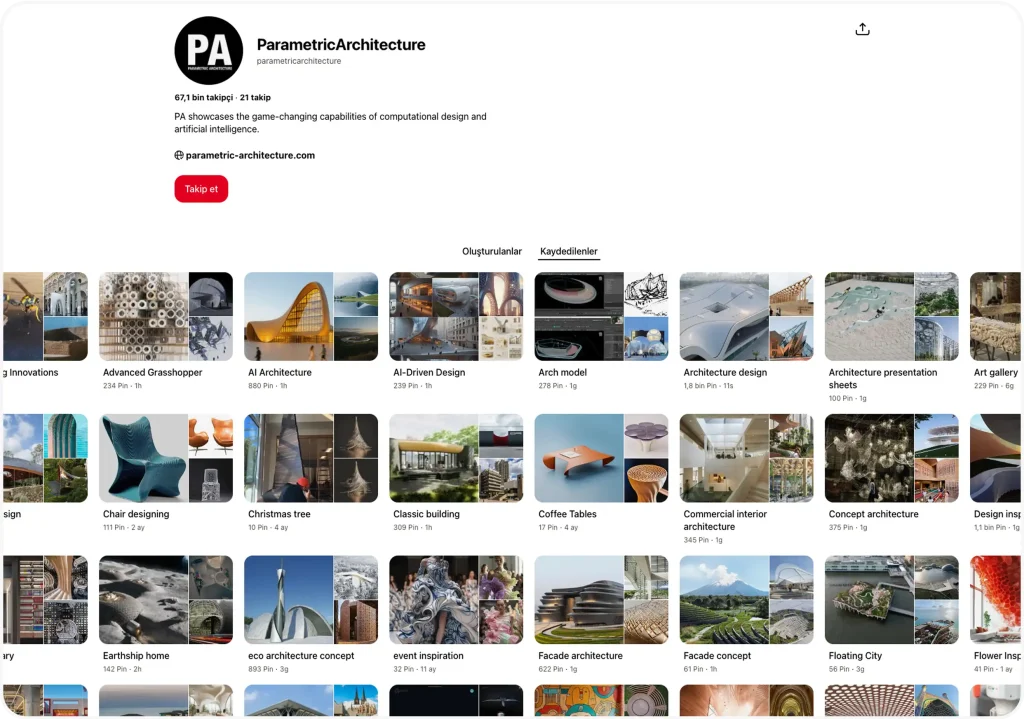This screenshot has width=1024, height=719.
Task: Click the Chair designing title text
Action: coord(136,514)
